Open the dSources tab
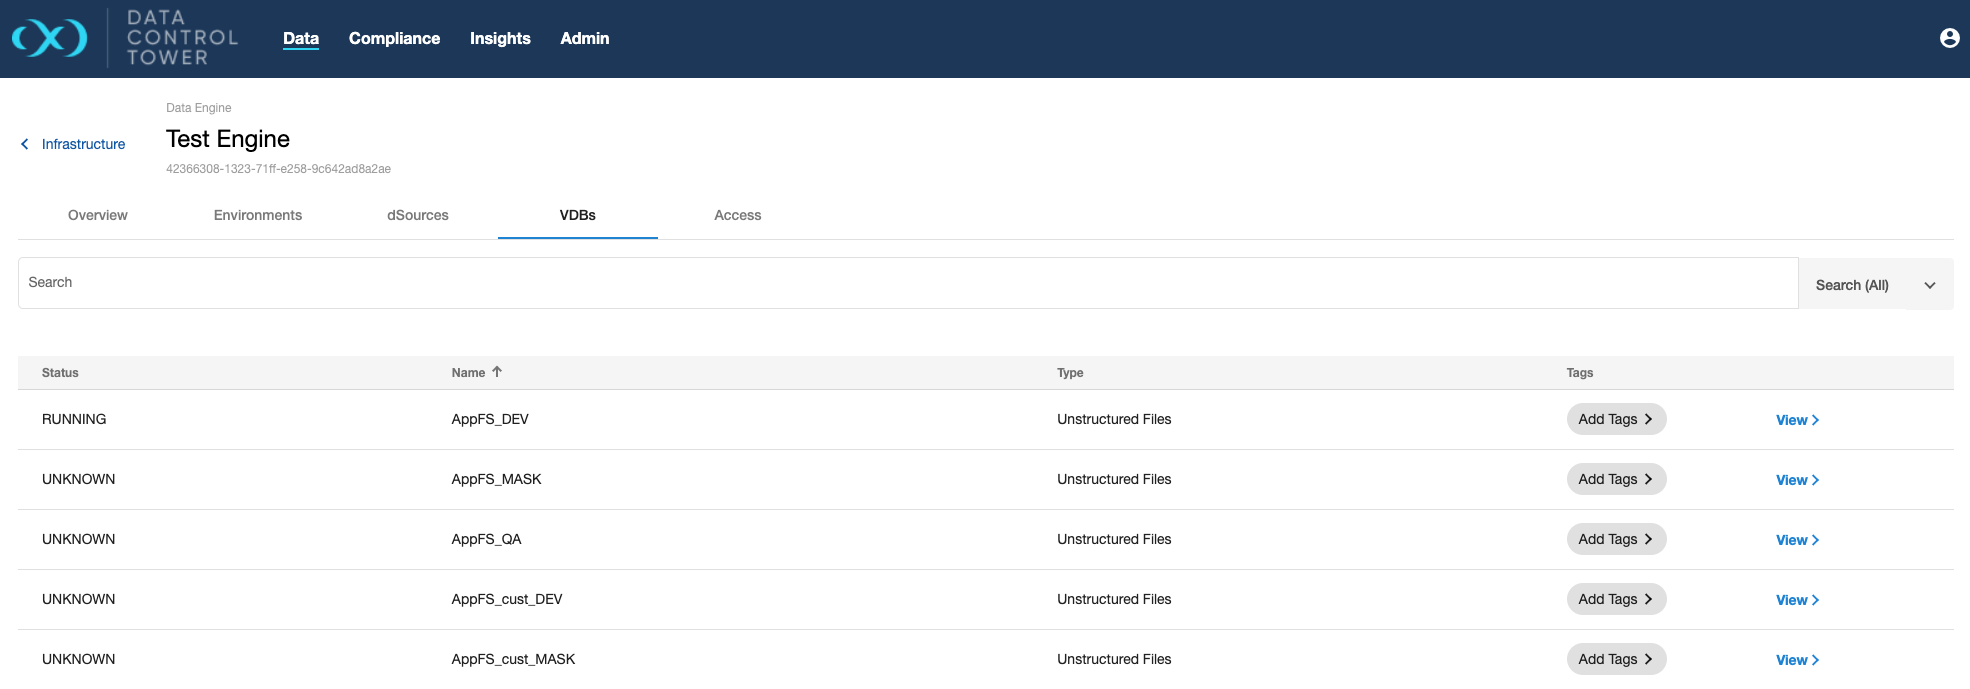This screenshot has height=689, width=1970. click(418, 215)
